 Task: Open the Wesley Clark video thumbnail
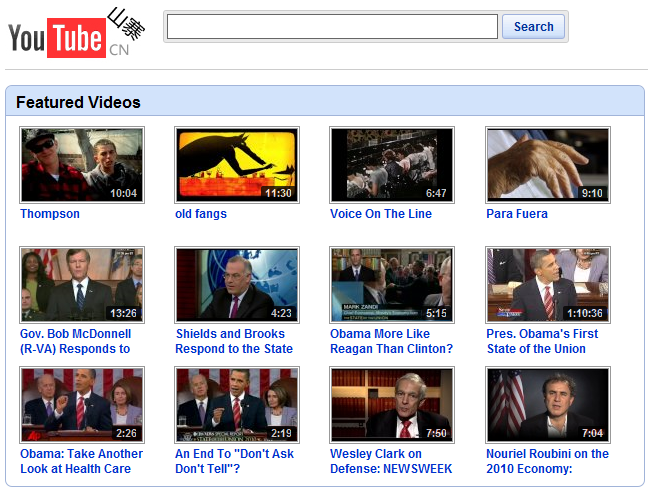[x=392, y=404]
